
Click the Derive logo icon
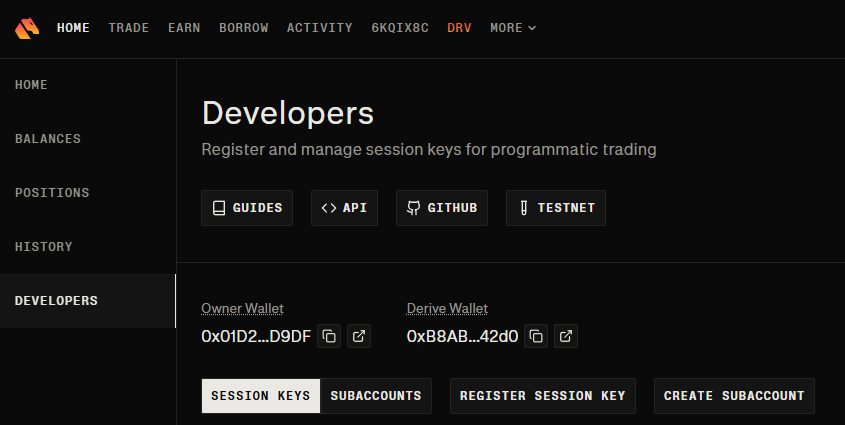tap(27, 28)
